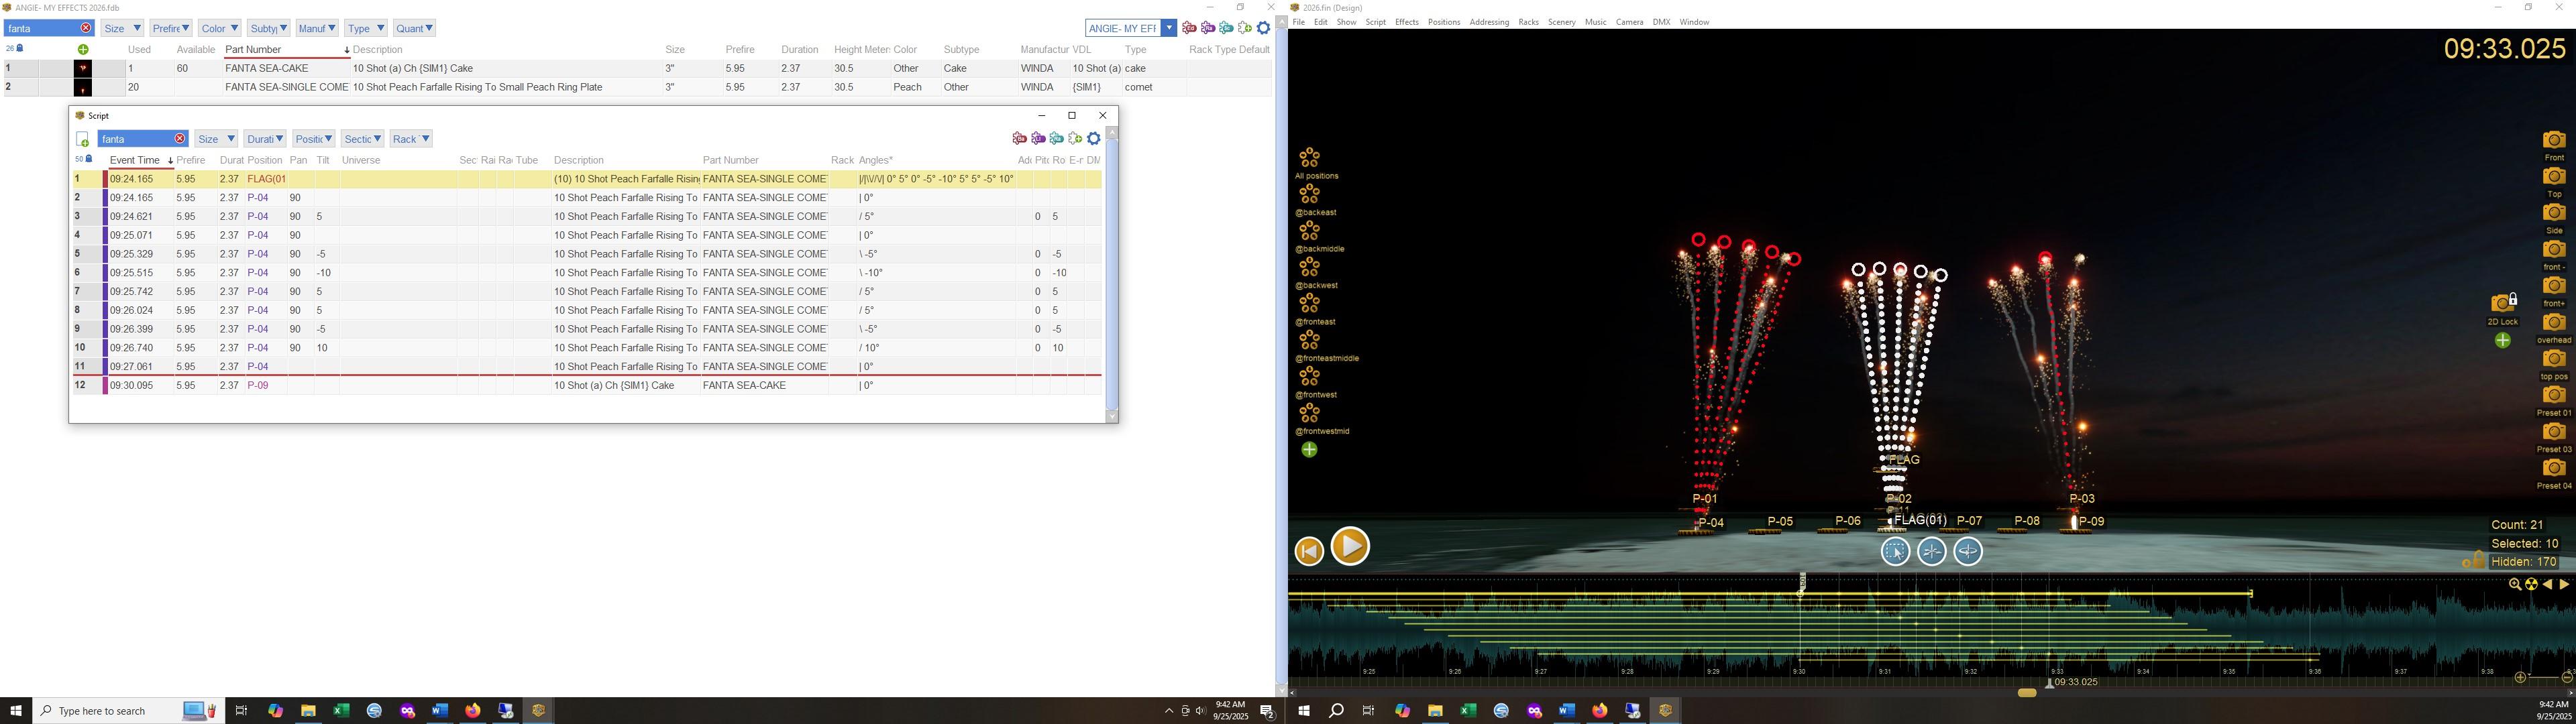The width and height of the screenshot is (2576, 724).
Task: Activate the rectangle selection tool icon
Action: coord(1895,551)
